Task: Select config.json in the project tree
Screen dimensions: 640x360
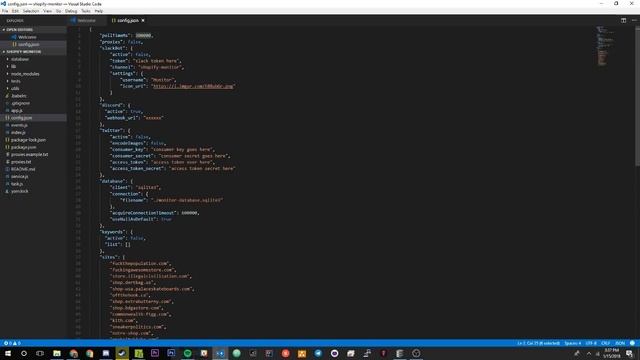Action: [33, 118]
